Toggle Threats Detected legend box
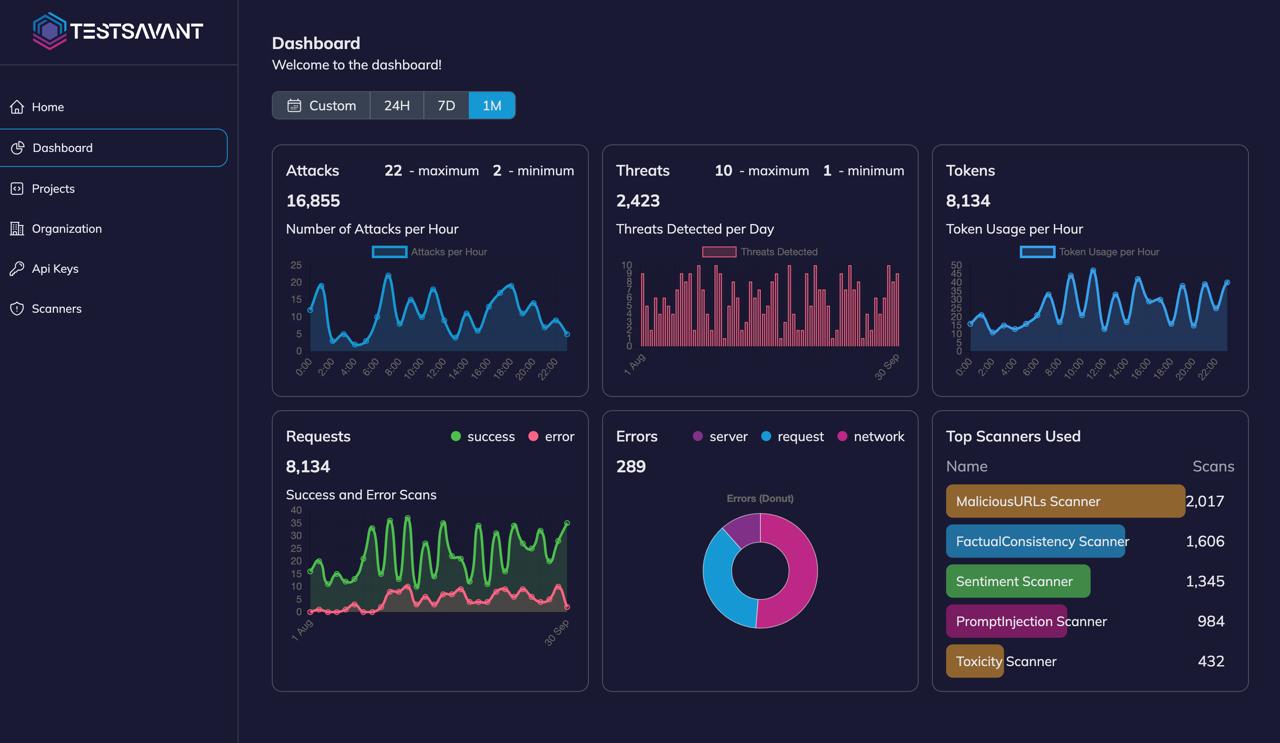Screen dimensions: 1280x743 tap(719, 252)
